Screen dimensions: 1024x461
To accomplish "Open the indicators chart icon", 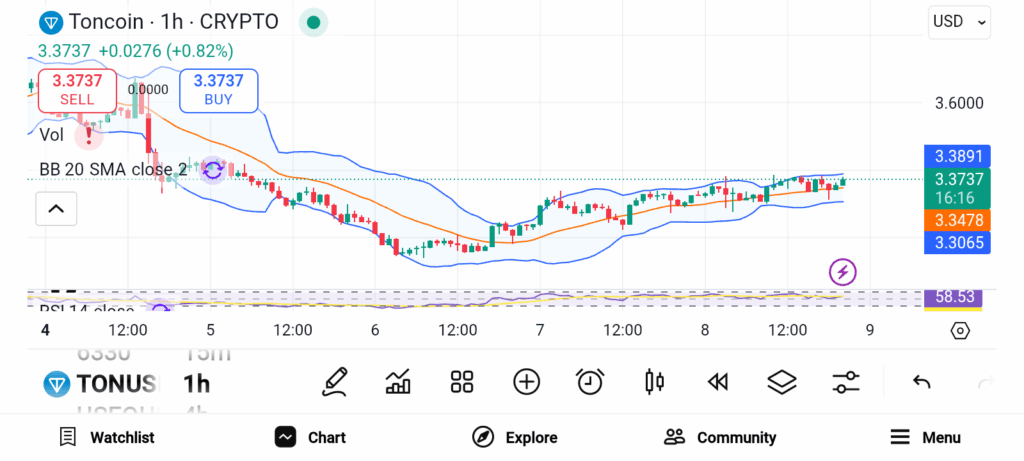I will pyautogui.click(x=398, y=381).
